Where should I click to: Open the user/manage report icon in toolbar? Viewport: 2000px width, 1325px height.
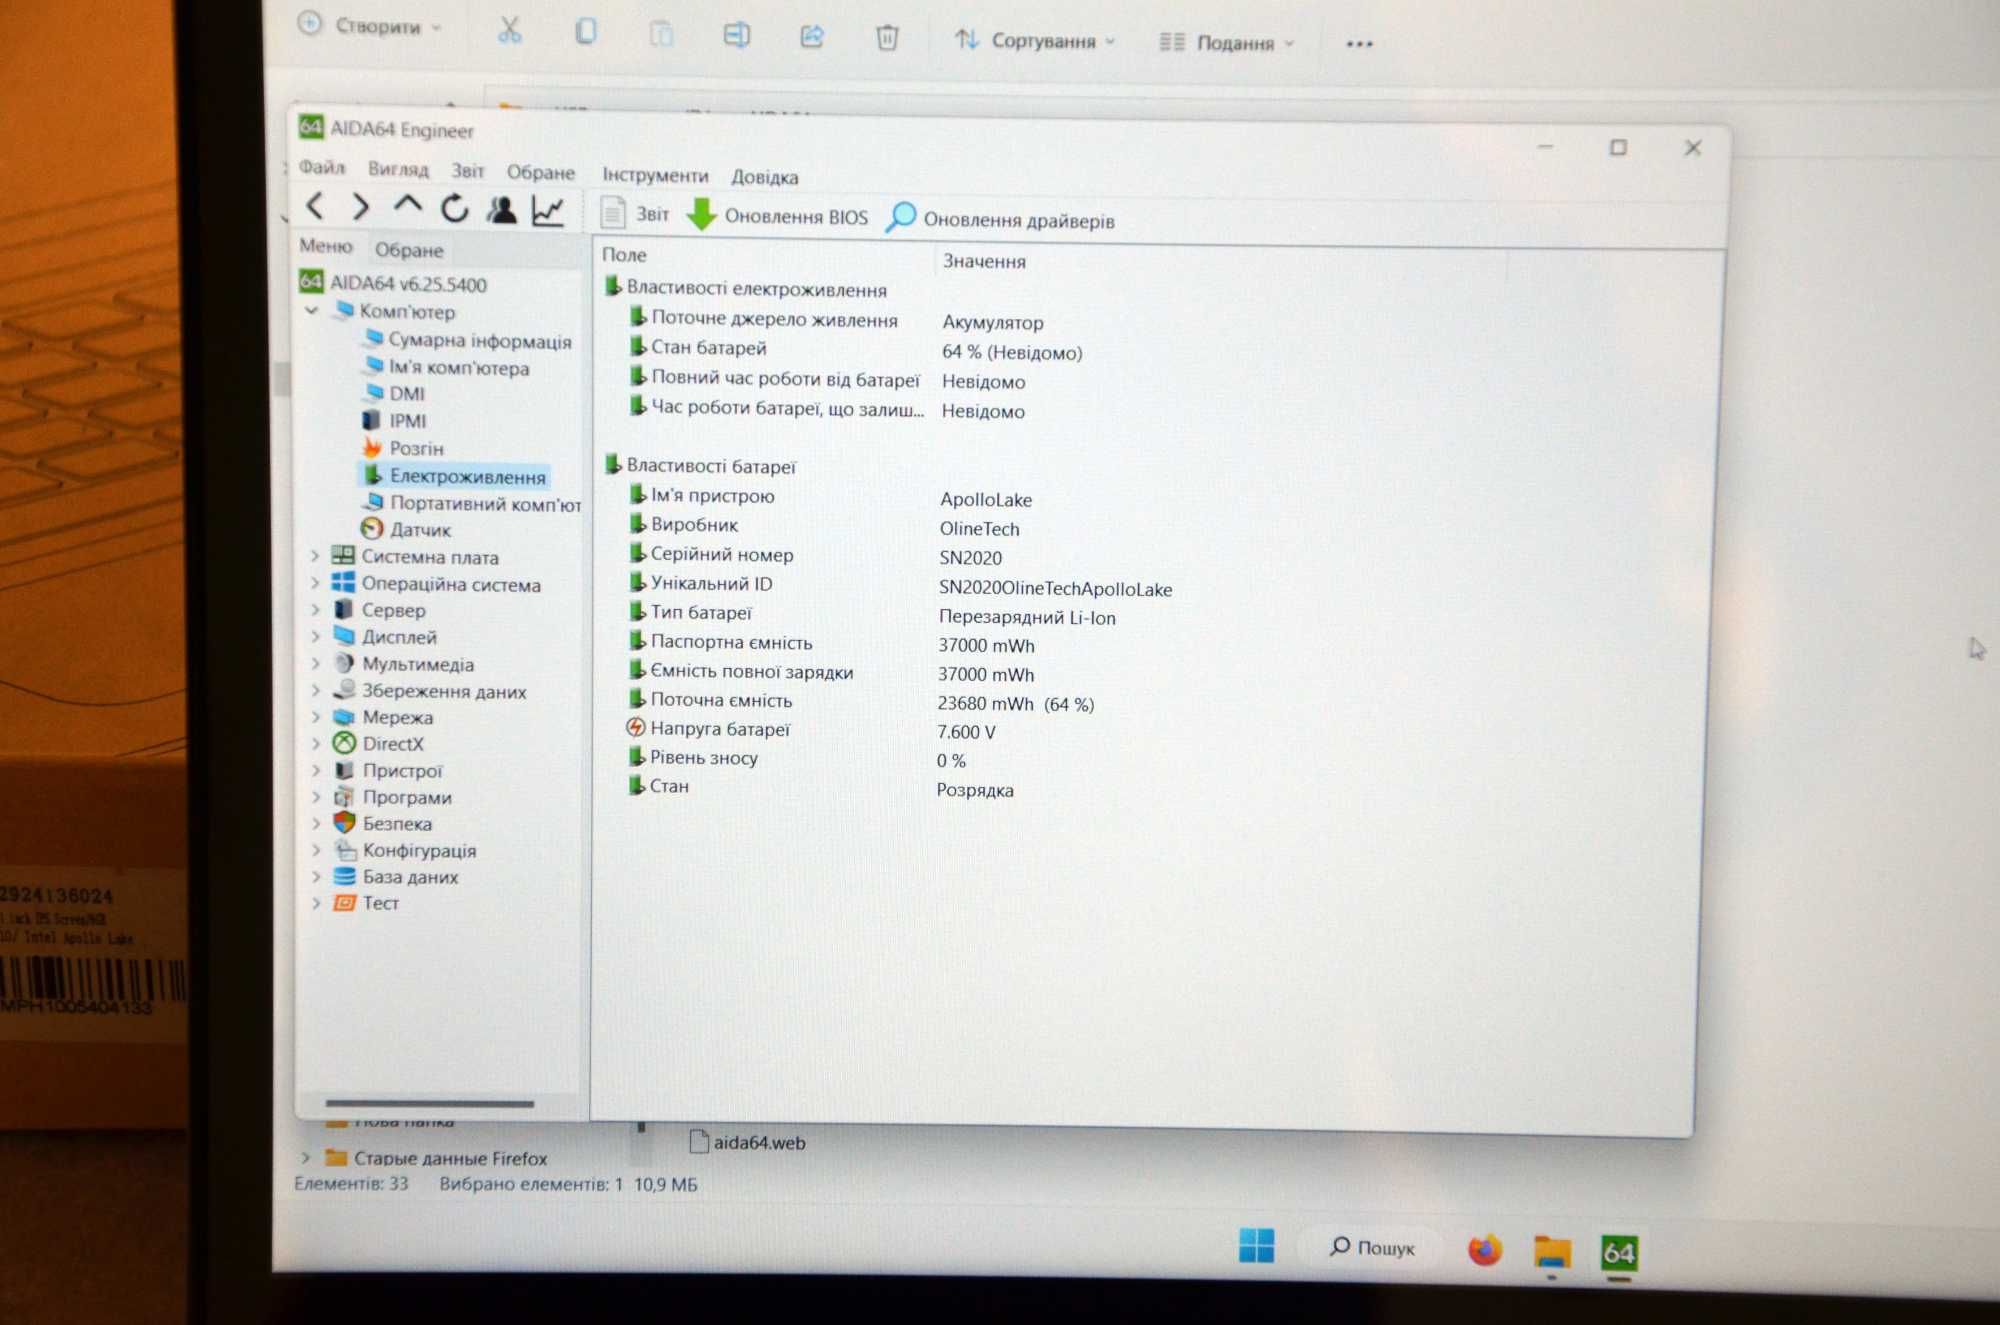(502, 209)
